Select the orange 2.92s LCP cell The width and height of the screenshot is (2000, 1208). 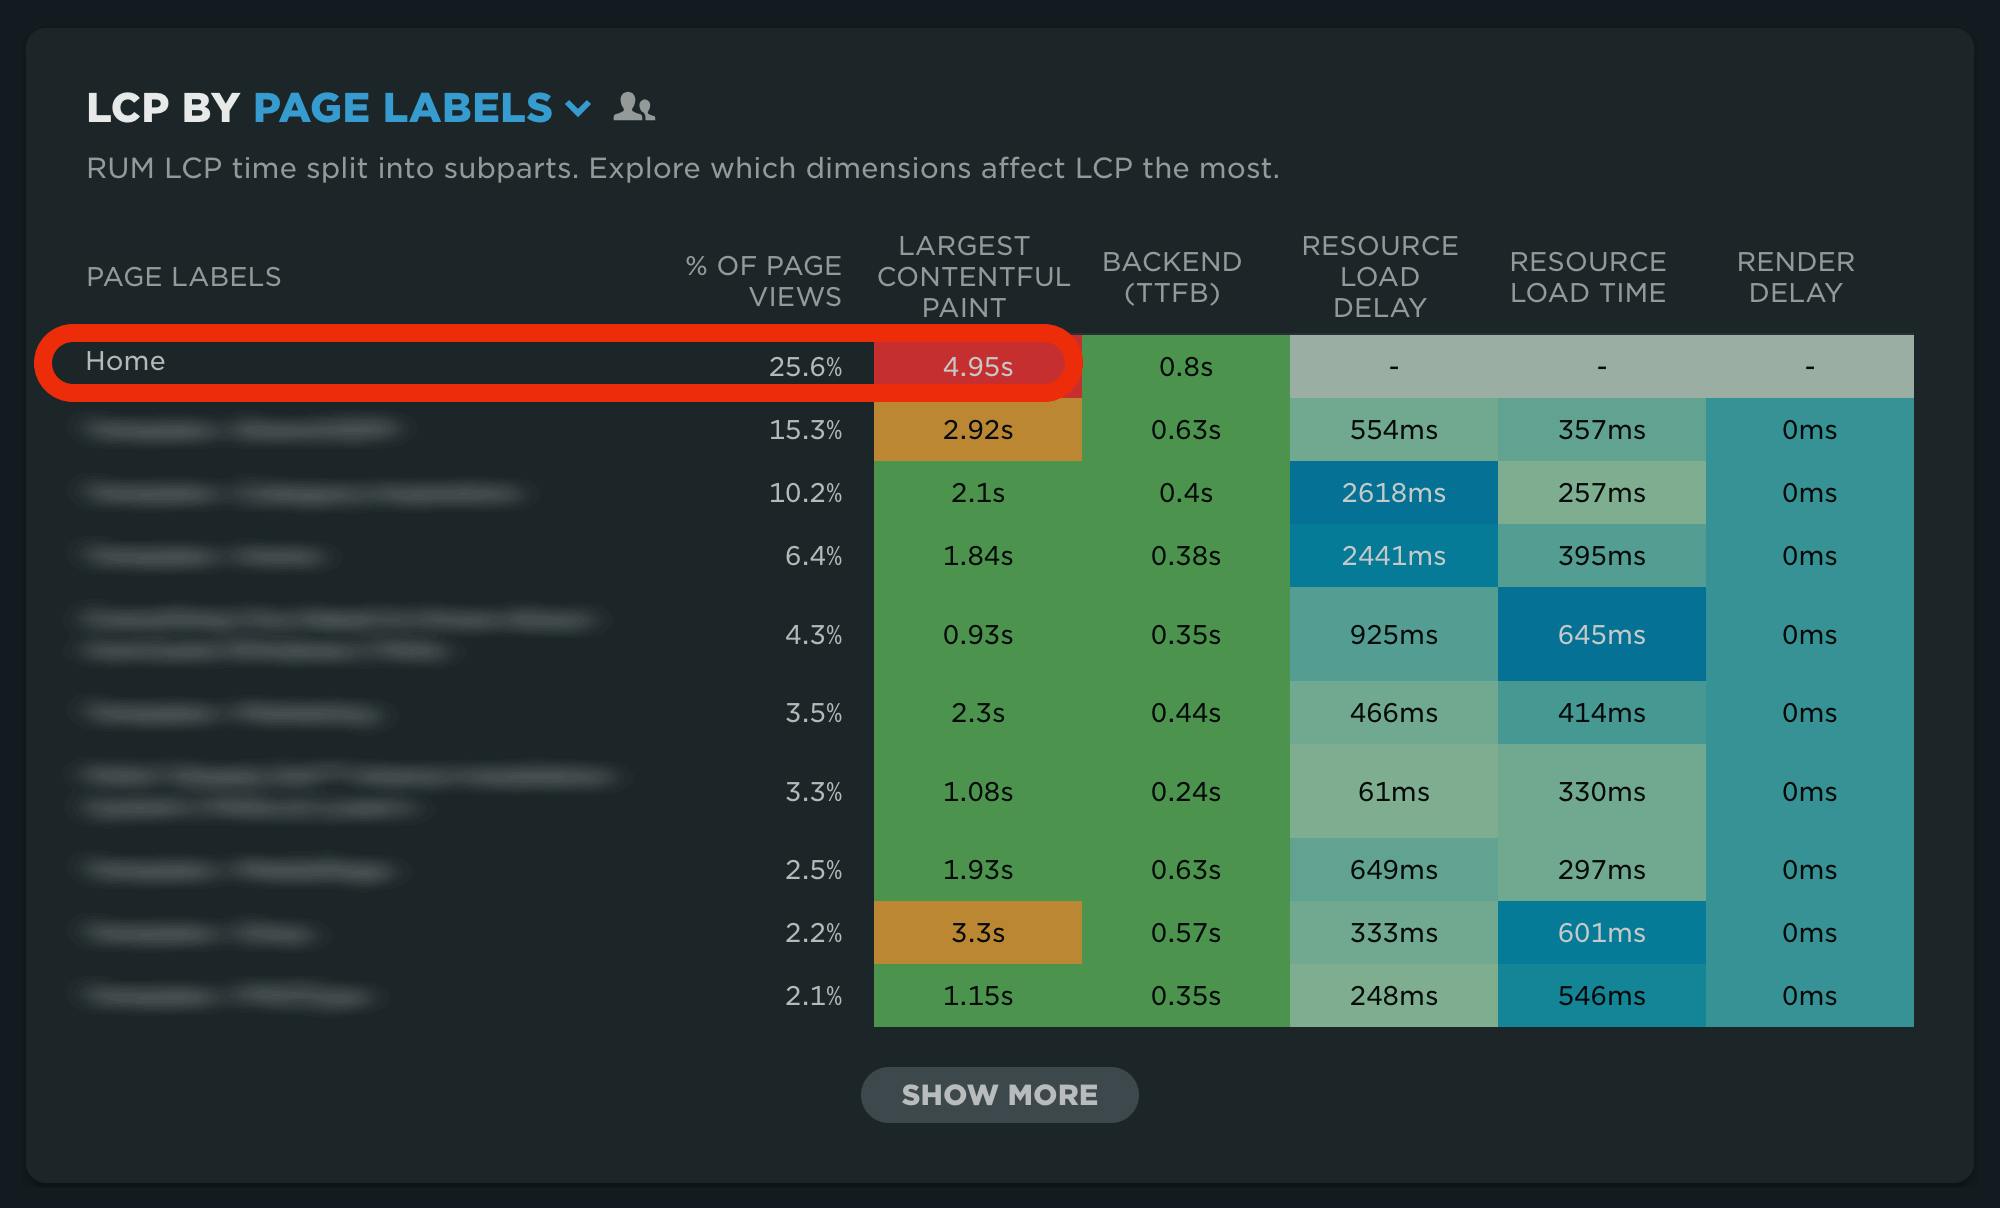point(977,430)
